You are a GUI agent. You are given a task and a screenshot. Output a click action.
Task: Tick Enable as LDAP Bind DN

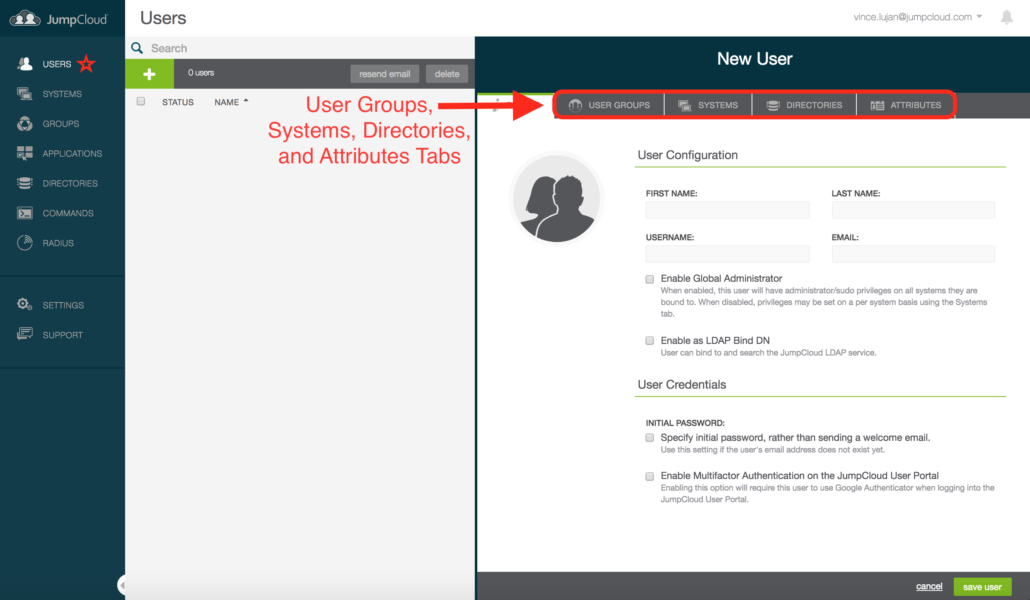[650, 341]
